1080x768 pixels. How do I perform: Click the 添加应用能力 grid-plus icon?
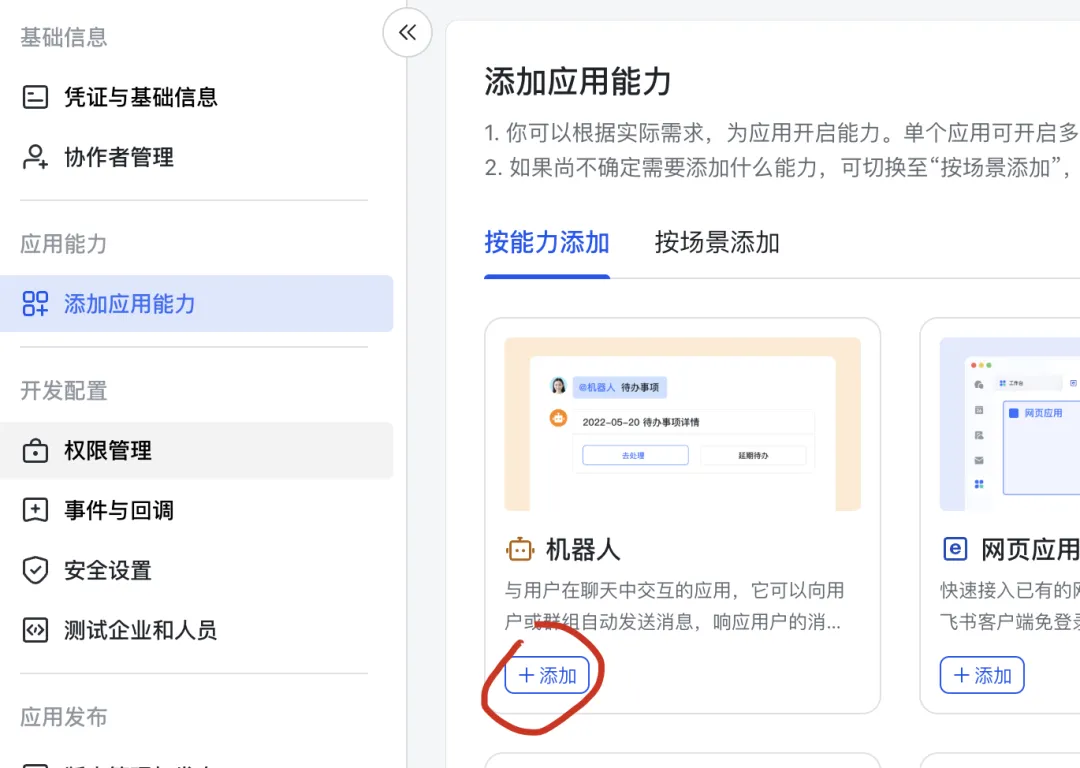[x=35, y=303]
